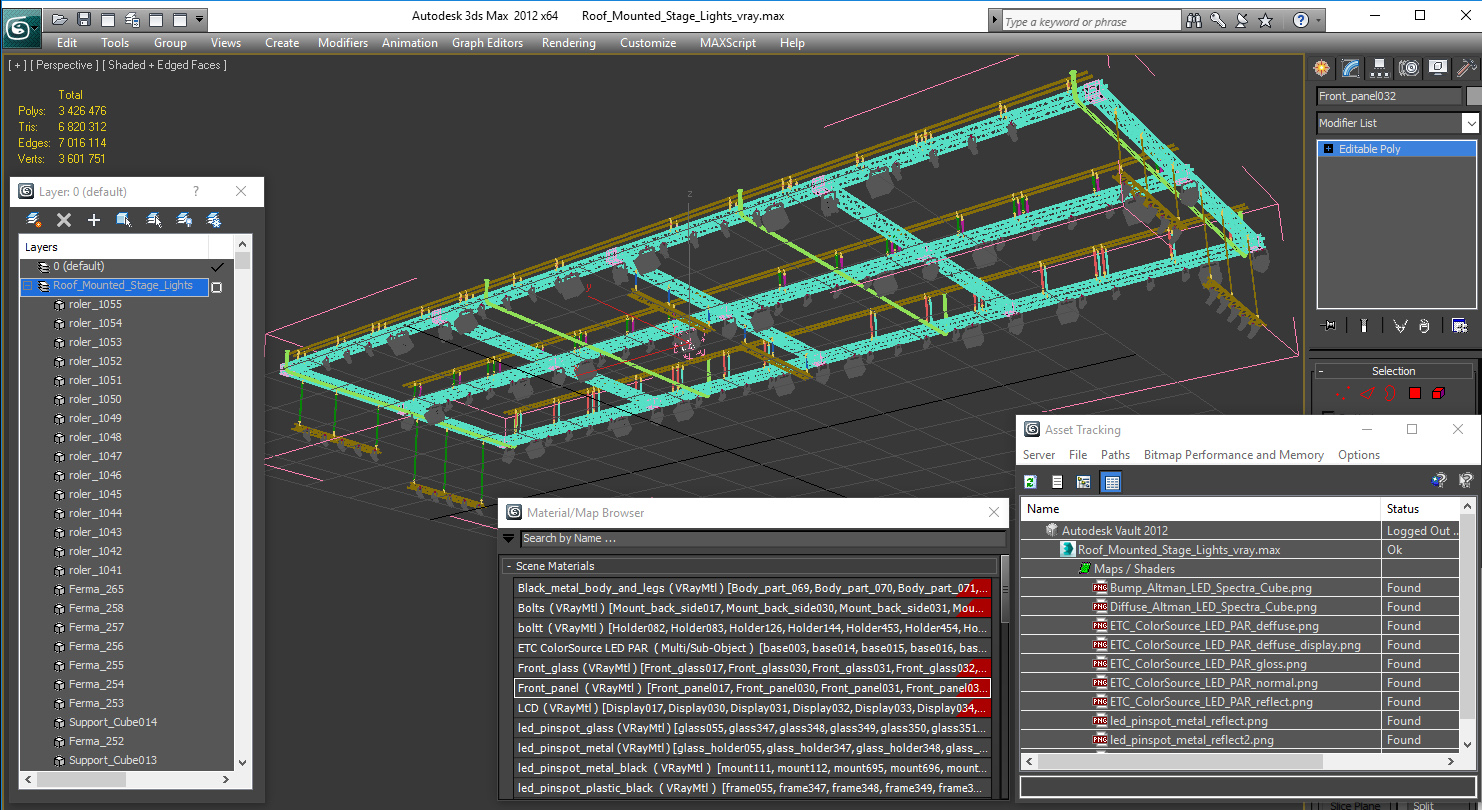Click the Create New Layer icon

click(x=34, y=220)
